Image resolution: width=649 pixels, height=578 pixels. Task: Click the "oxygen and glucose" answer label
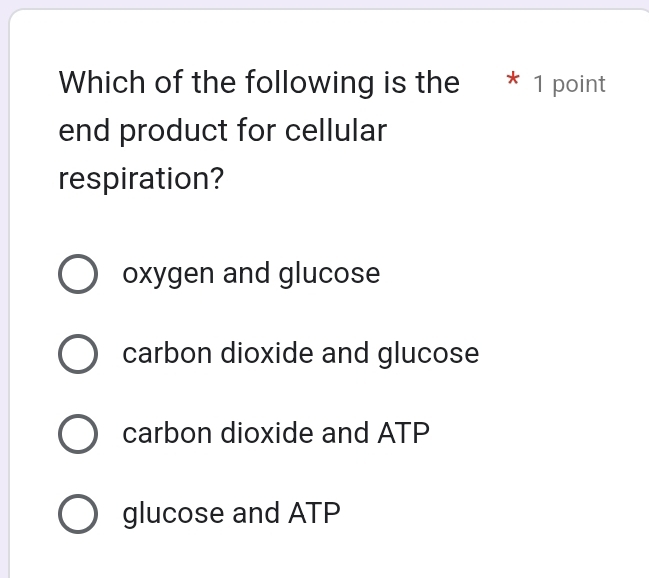(251, 274)
